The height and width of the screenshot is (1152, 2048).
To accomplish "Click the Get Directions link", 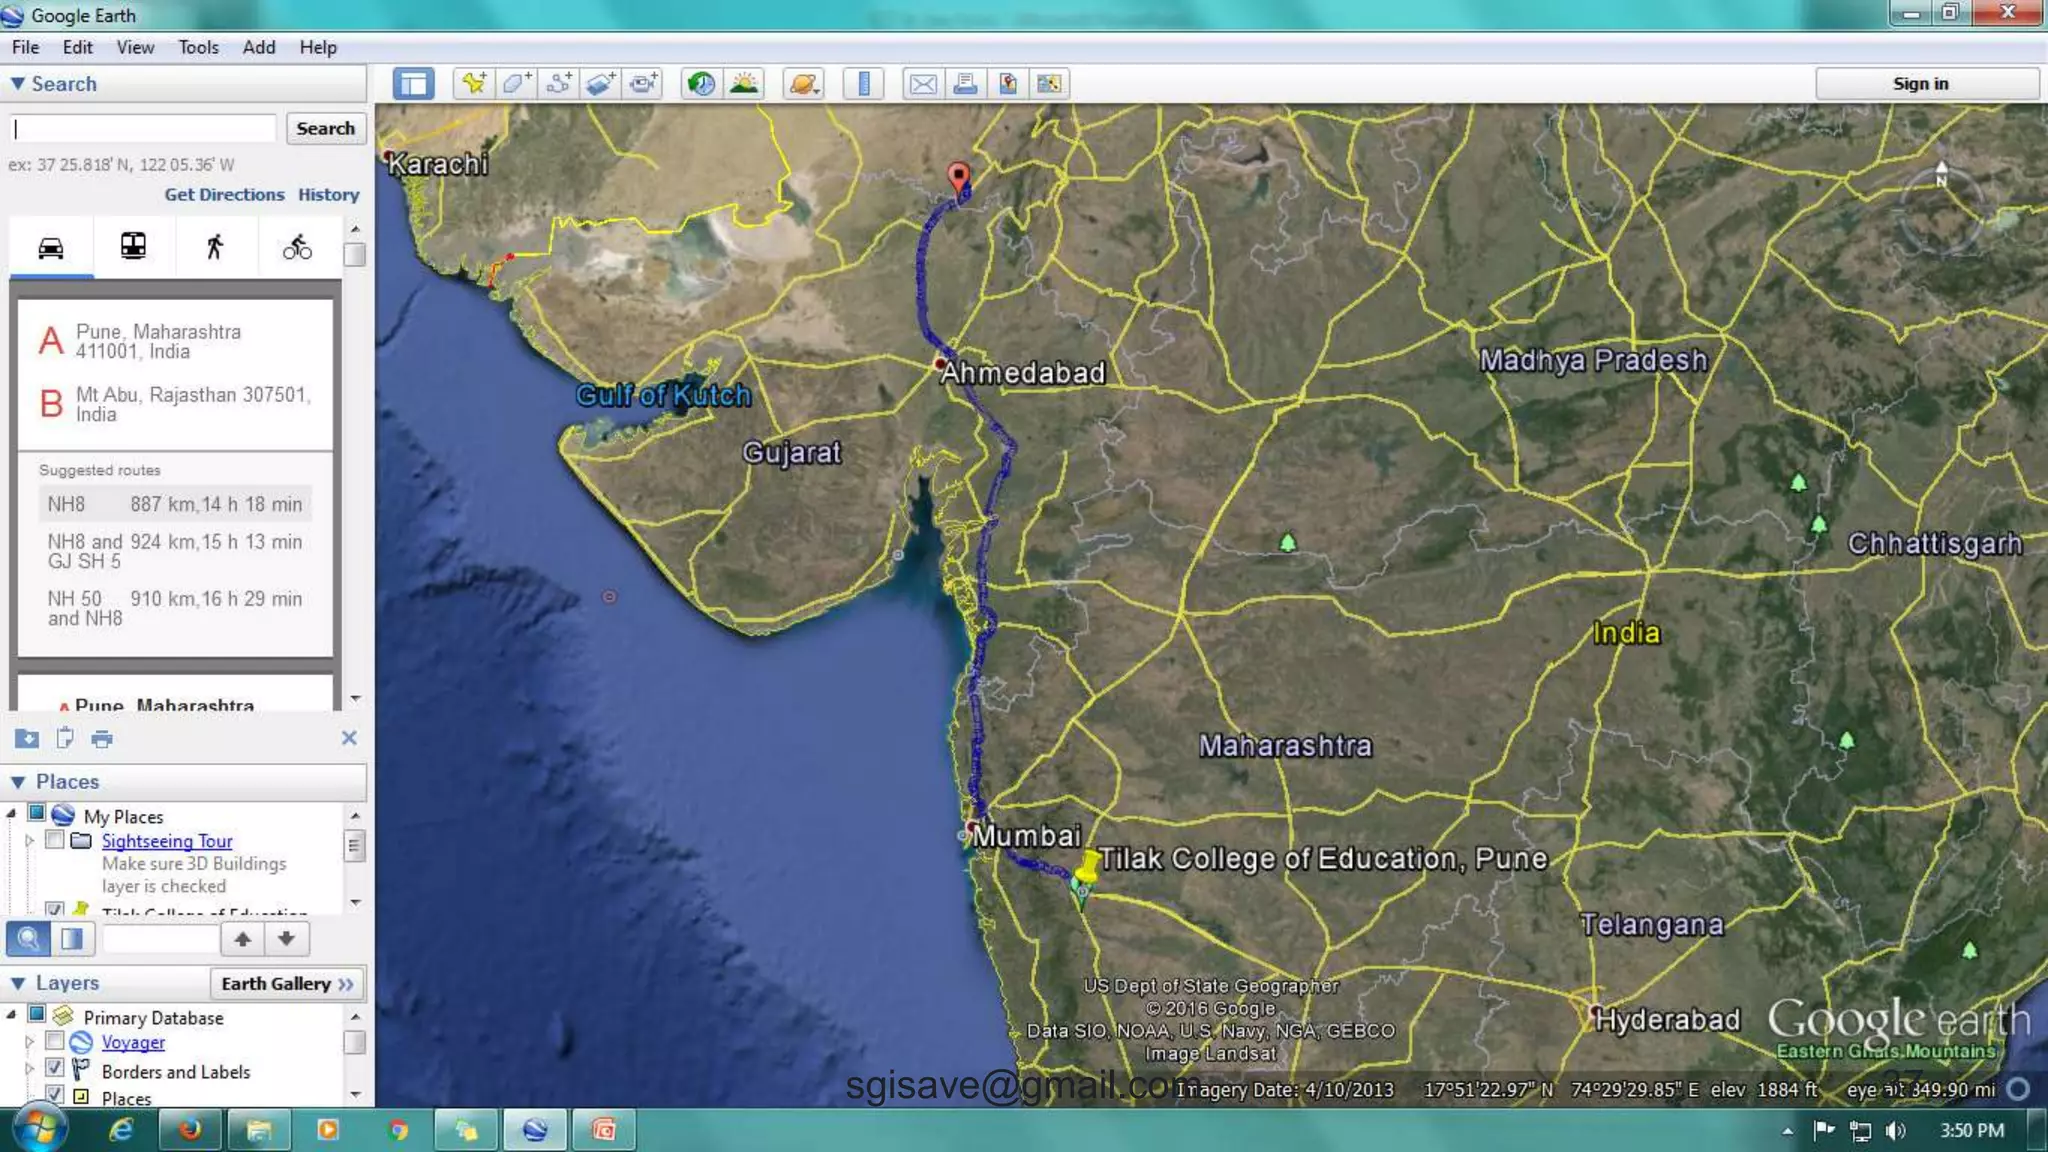I will pos(224,194).
